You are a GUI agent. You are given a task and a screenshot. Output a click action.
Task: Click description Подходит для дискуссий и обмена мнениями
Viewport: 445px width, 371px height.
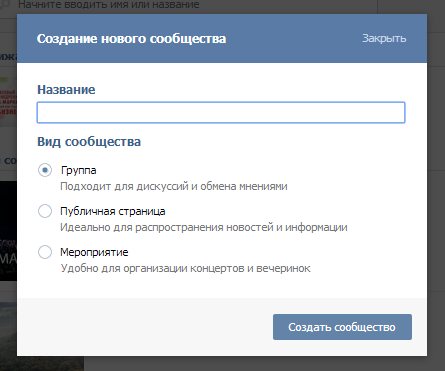174,186
